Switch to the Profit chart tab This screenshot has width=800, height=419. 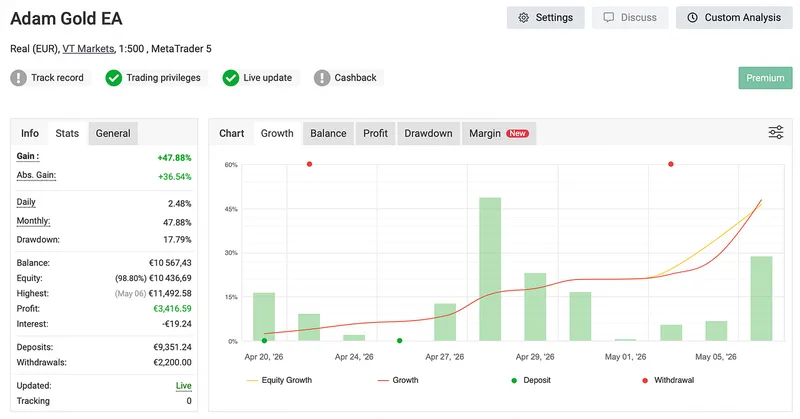point(376,133)
